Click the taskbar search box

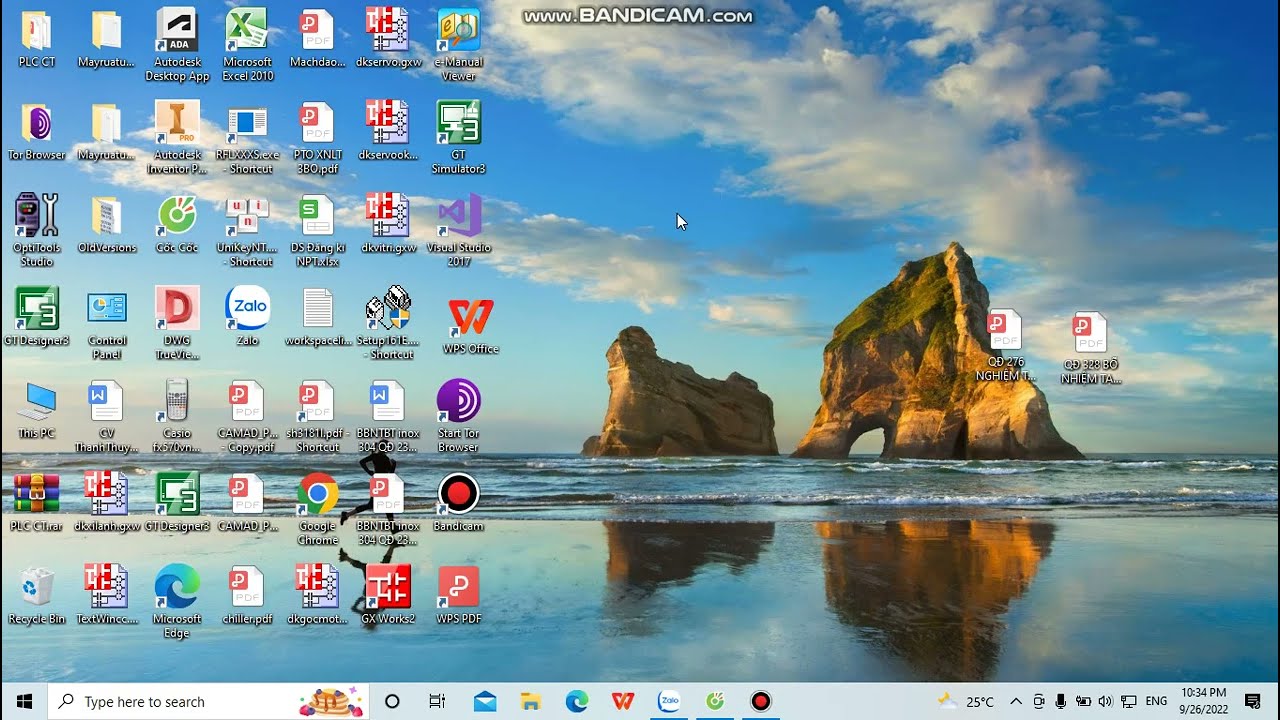[208, 701]
